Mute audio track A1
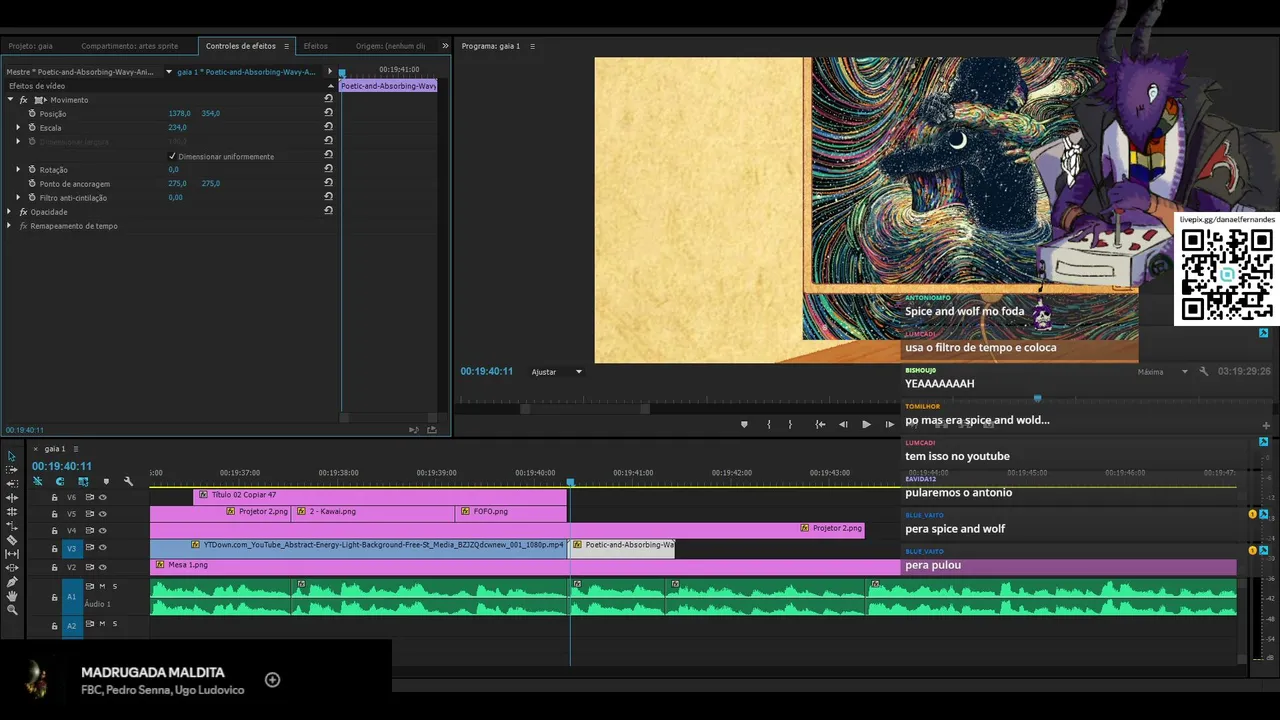The image size is (1280, 720). click(x=102, y=586)
